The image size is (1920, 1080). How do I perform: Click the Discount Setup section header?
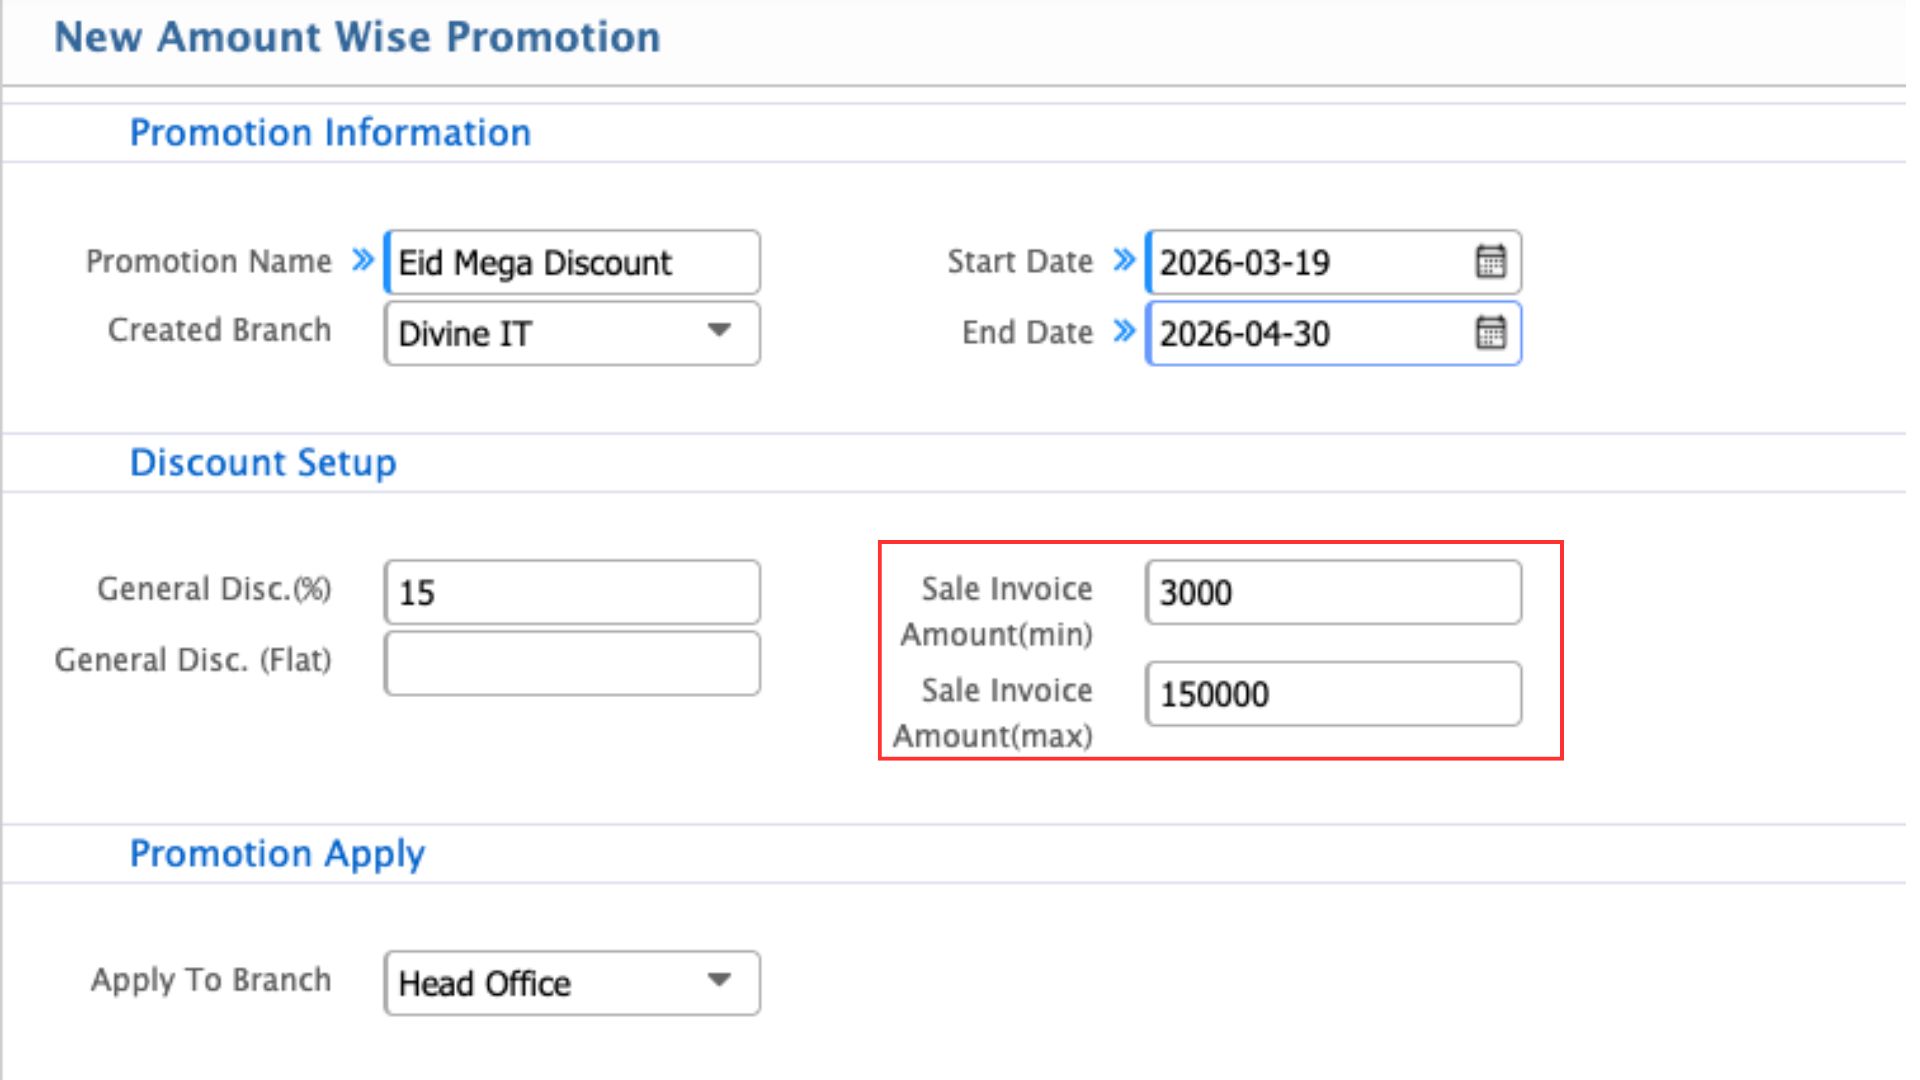[263, 463]
